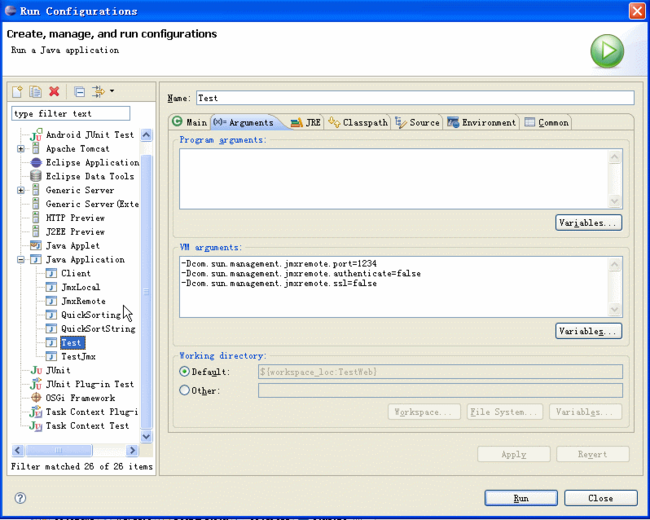Click tree horizontal scrollbar left arrow
The height and width of the screenshot is (520, 650).
tap(17, 450)
